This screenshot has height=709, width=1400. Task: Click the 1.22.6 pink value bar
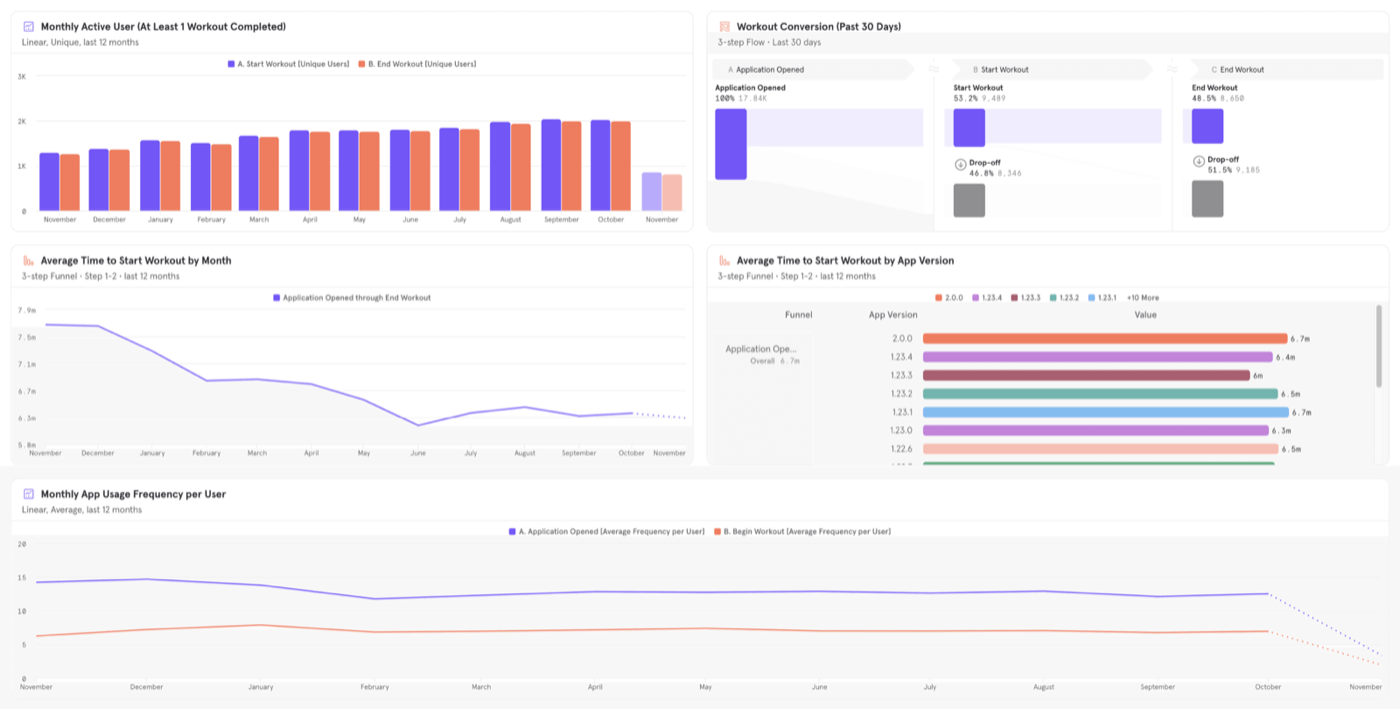[x=1100, y=449]
